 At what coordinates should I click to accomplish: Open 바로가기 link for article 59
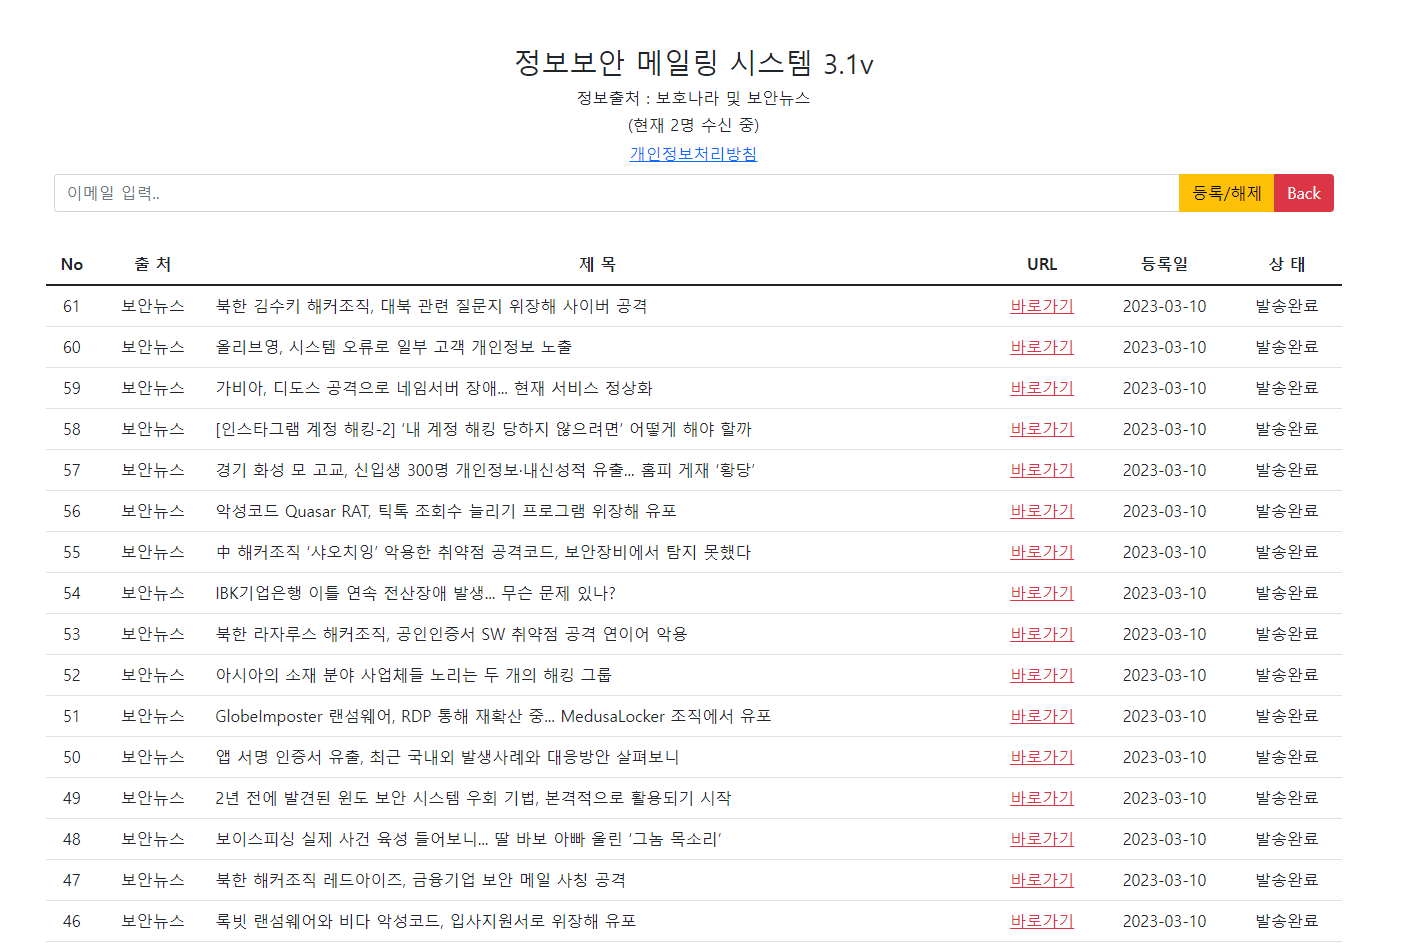(x=1042, y=388)
